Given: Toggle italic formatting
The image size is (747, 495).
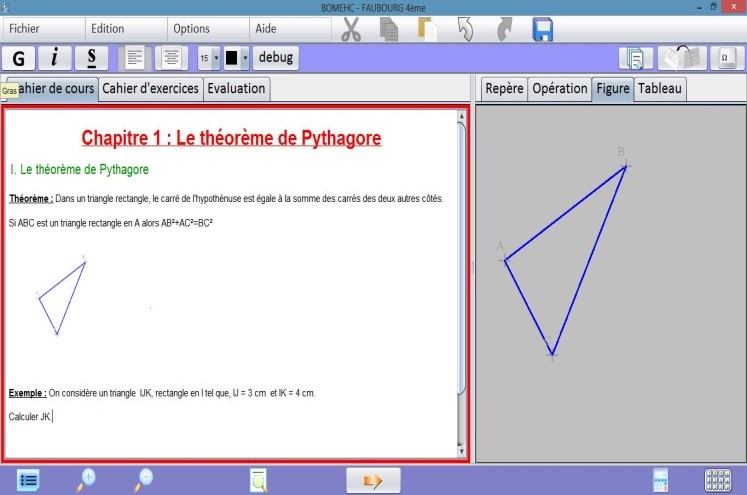Looking at the screenshot, I should click(x=55, y=58).
